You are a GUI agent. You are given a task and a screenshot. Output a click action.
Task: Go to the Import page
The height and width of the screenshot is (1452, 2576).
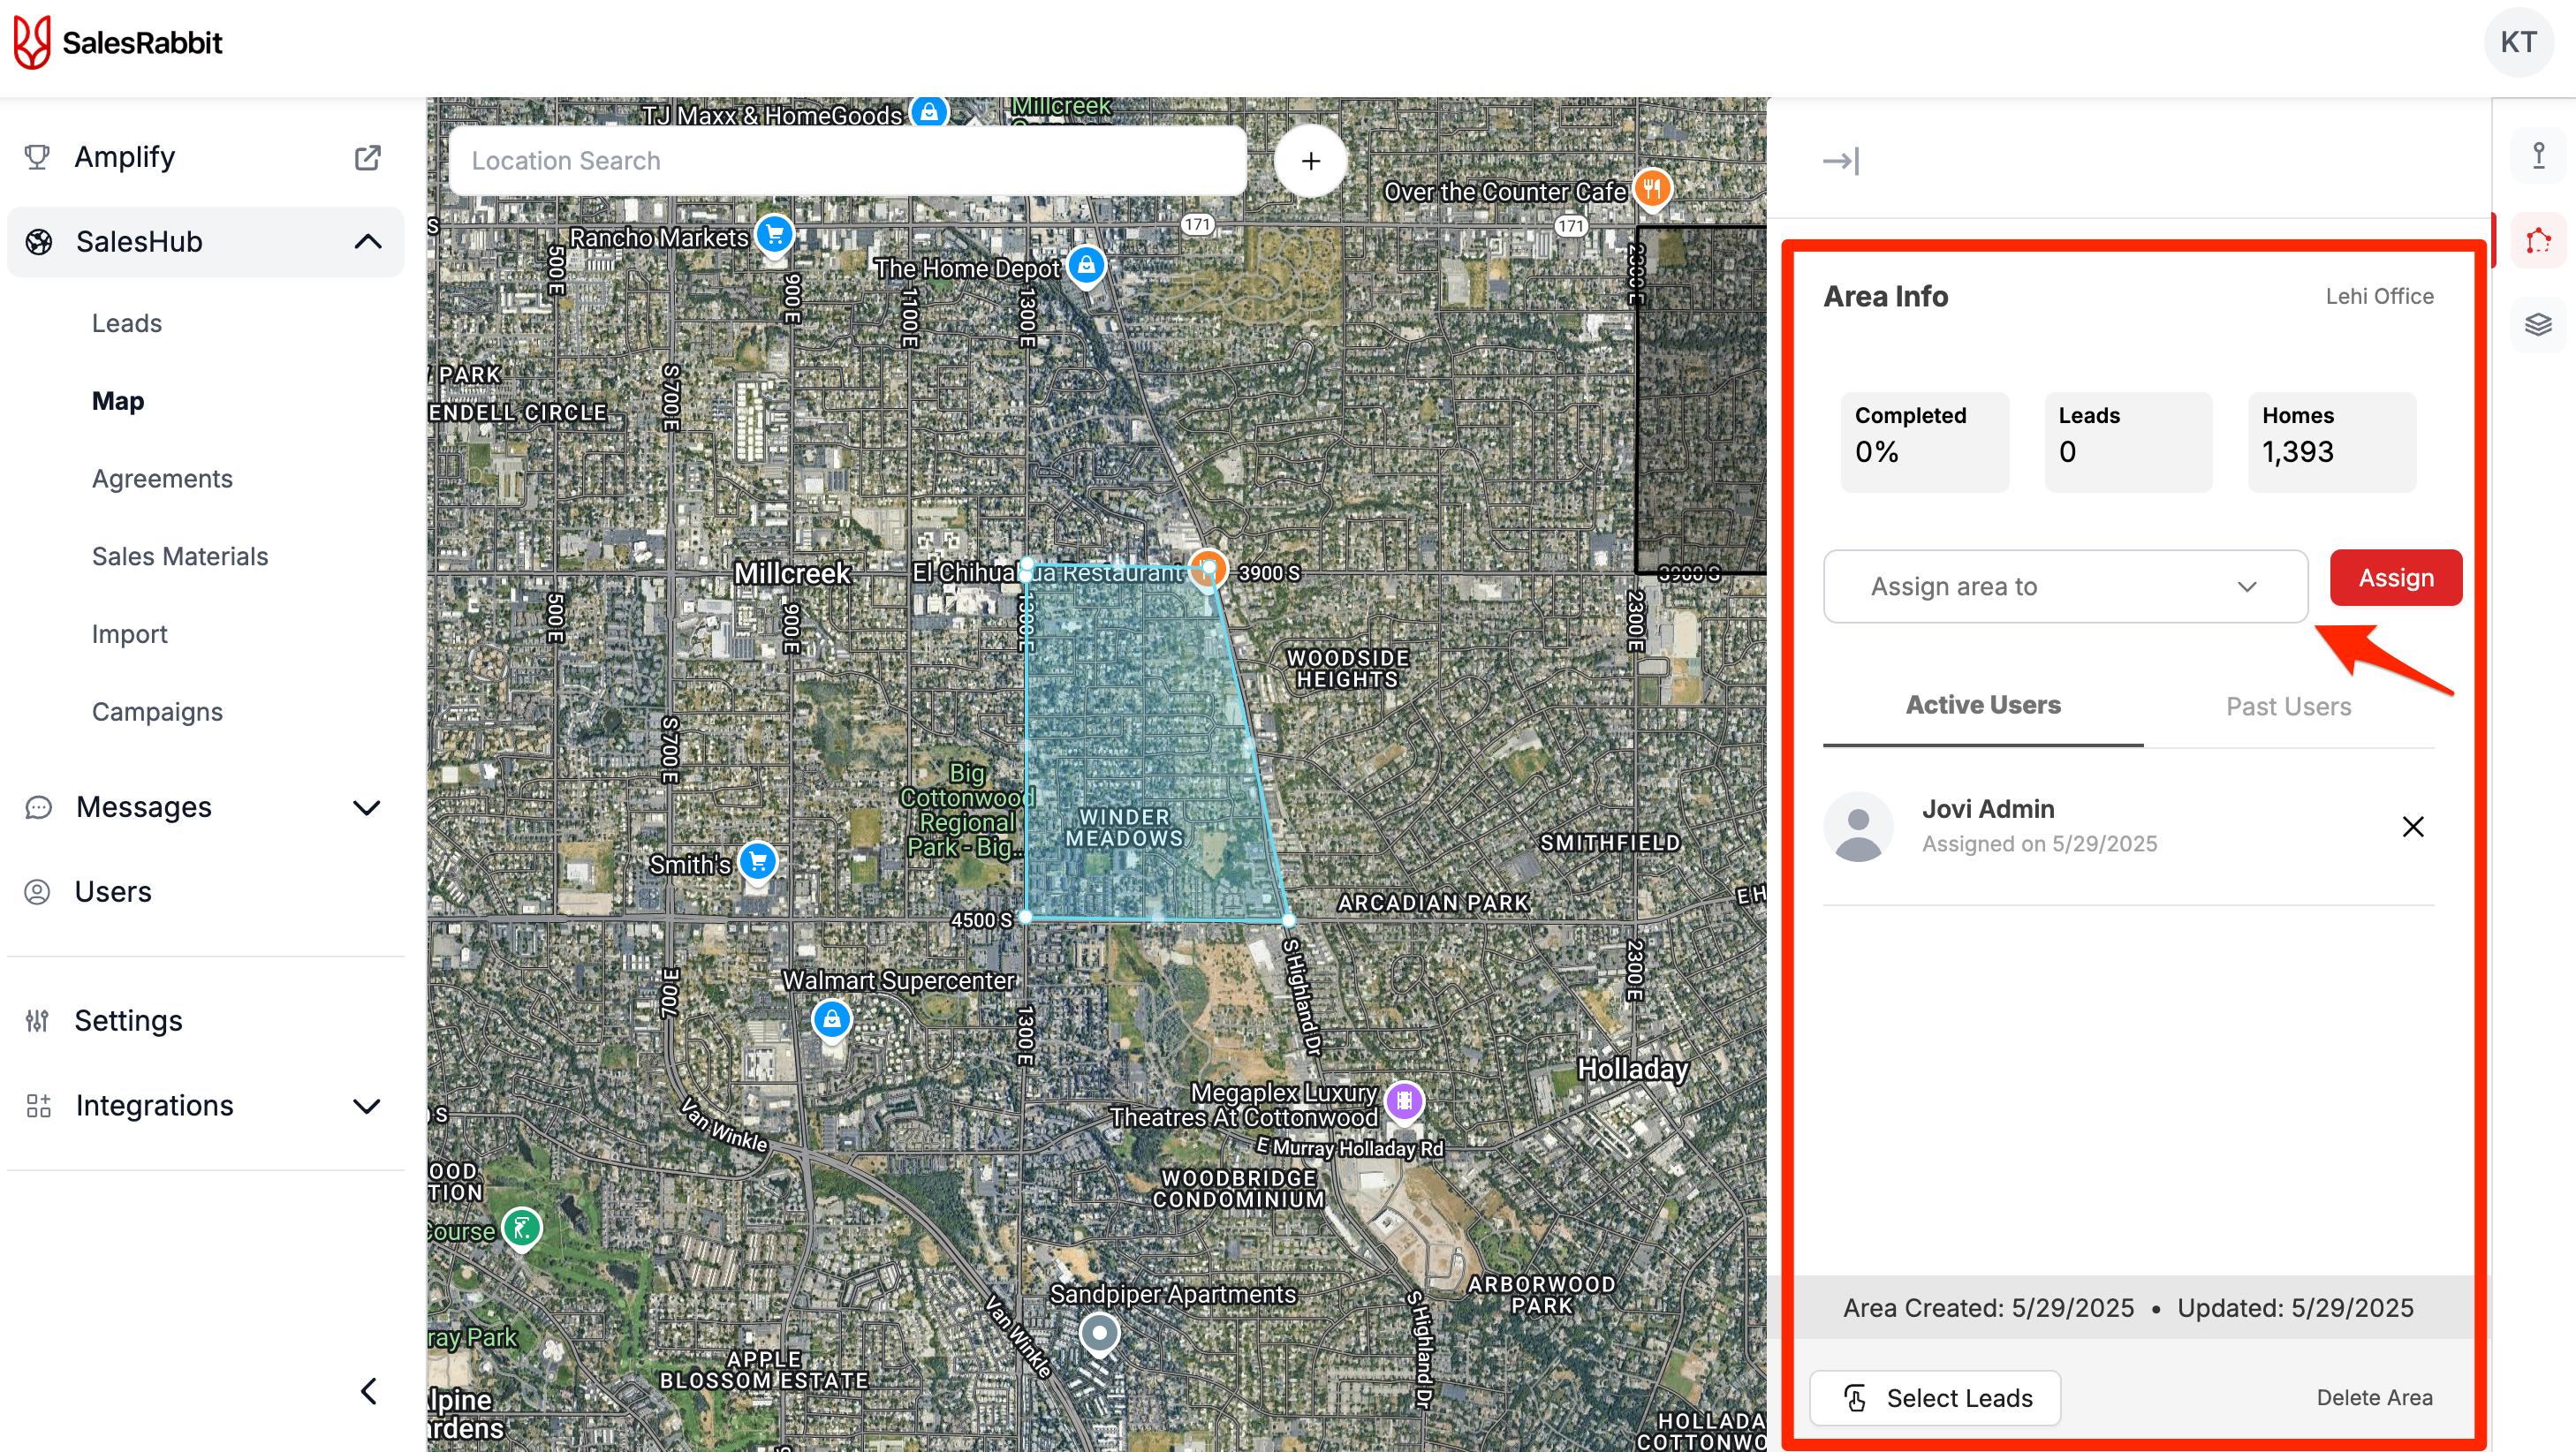[x=129, y=634]
